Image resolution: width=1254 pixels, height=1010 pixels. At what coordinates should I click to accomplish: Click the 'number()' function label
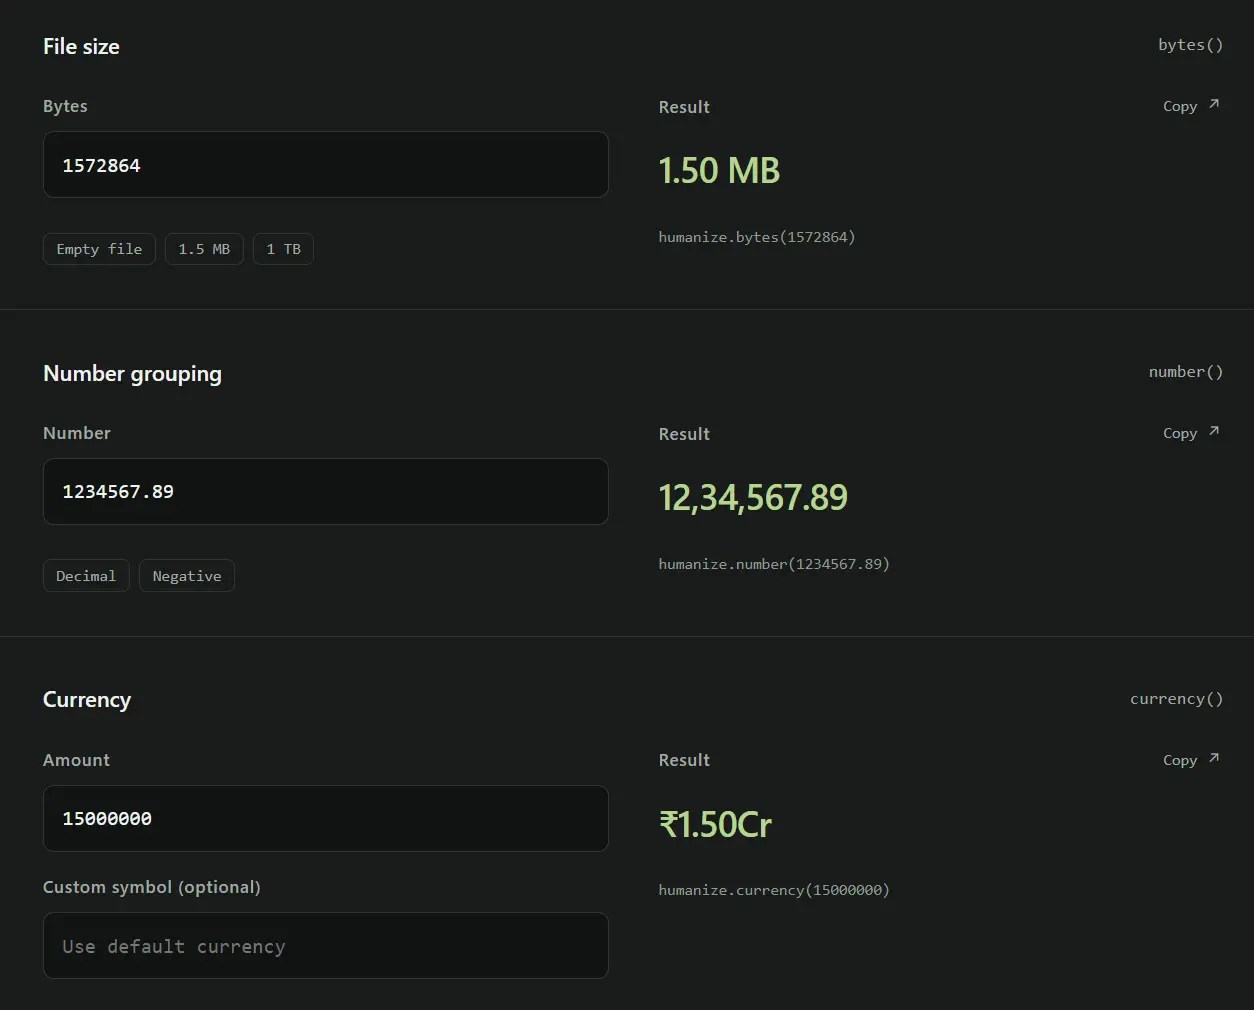click(1186, 372)
